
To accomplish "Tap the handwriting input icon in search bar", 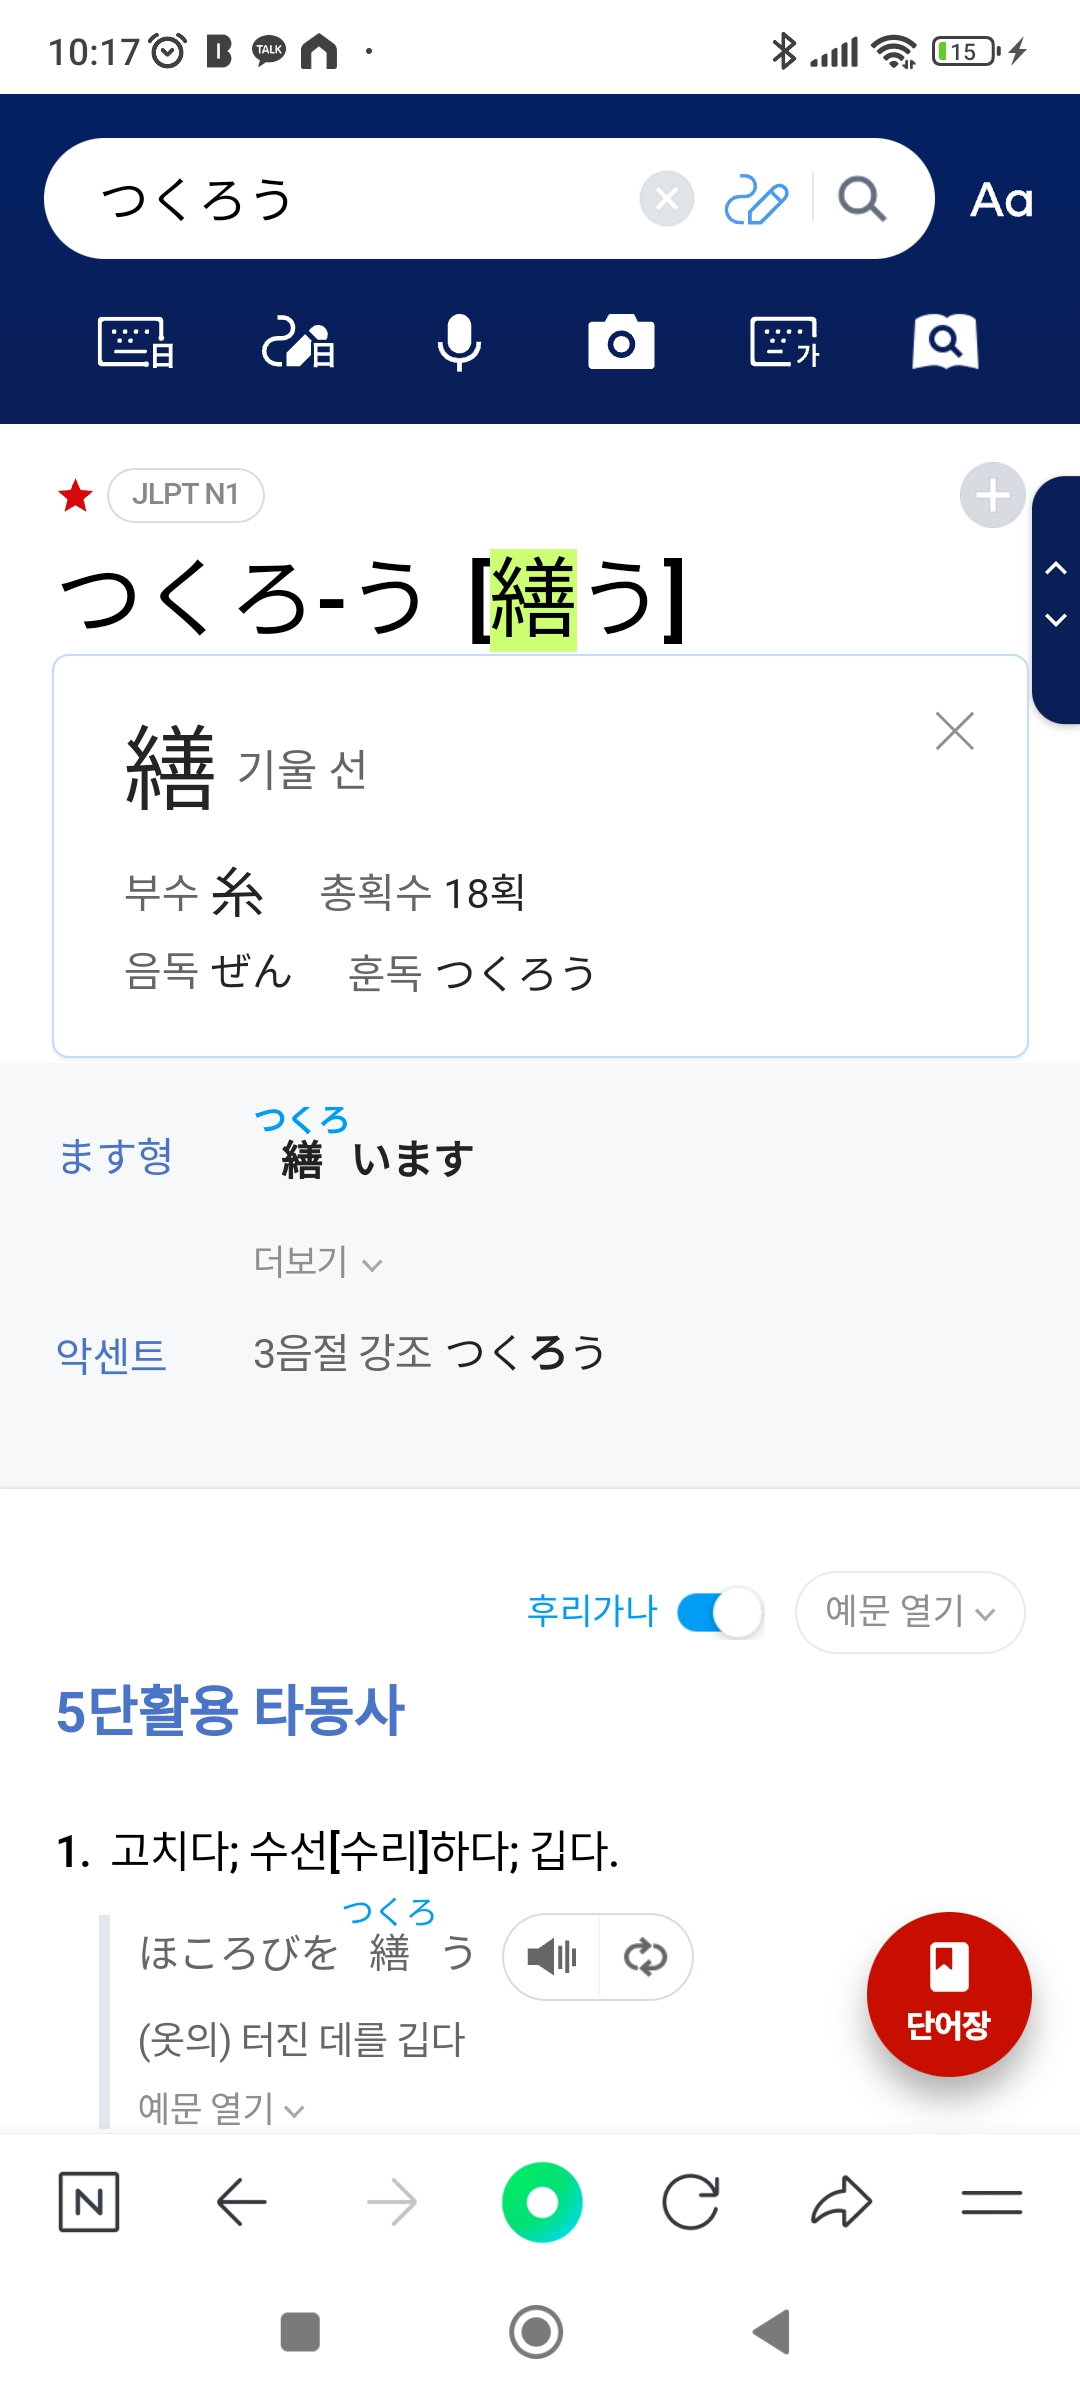I will tap(756, 199).
